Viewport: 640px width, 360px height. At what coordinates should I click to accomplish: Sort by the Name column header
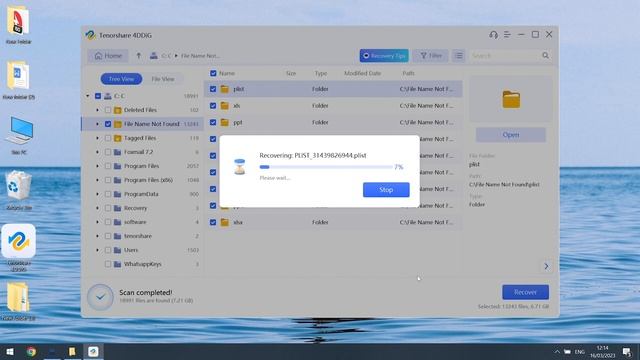click(227, 73)
